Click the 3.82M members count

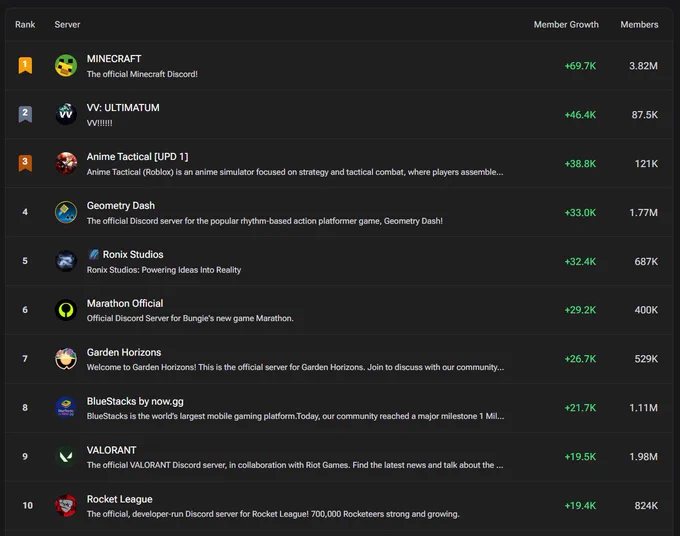point(644,66)
